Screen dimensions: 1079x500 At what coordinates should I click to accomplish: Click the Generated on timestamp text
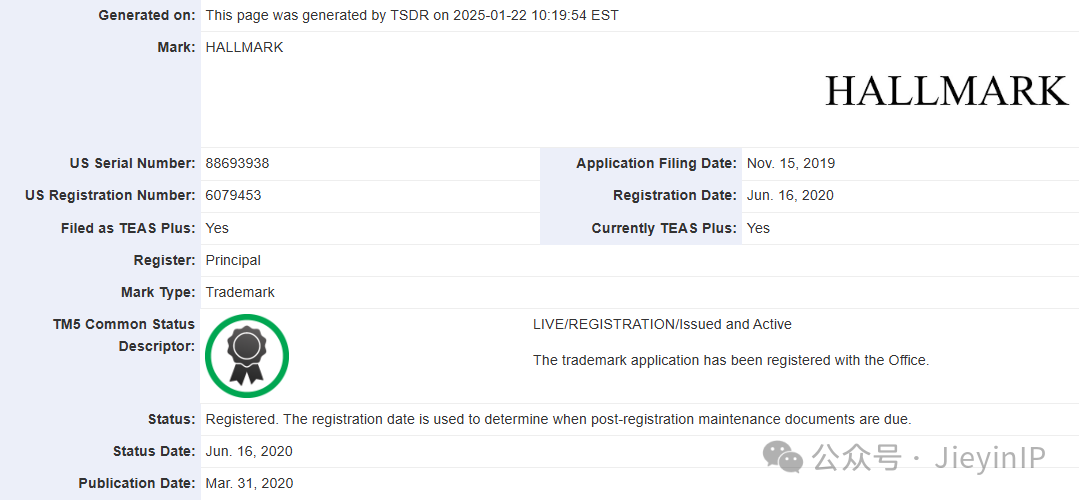click(x=412, y=15)
